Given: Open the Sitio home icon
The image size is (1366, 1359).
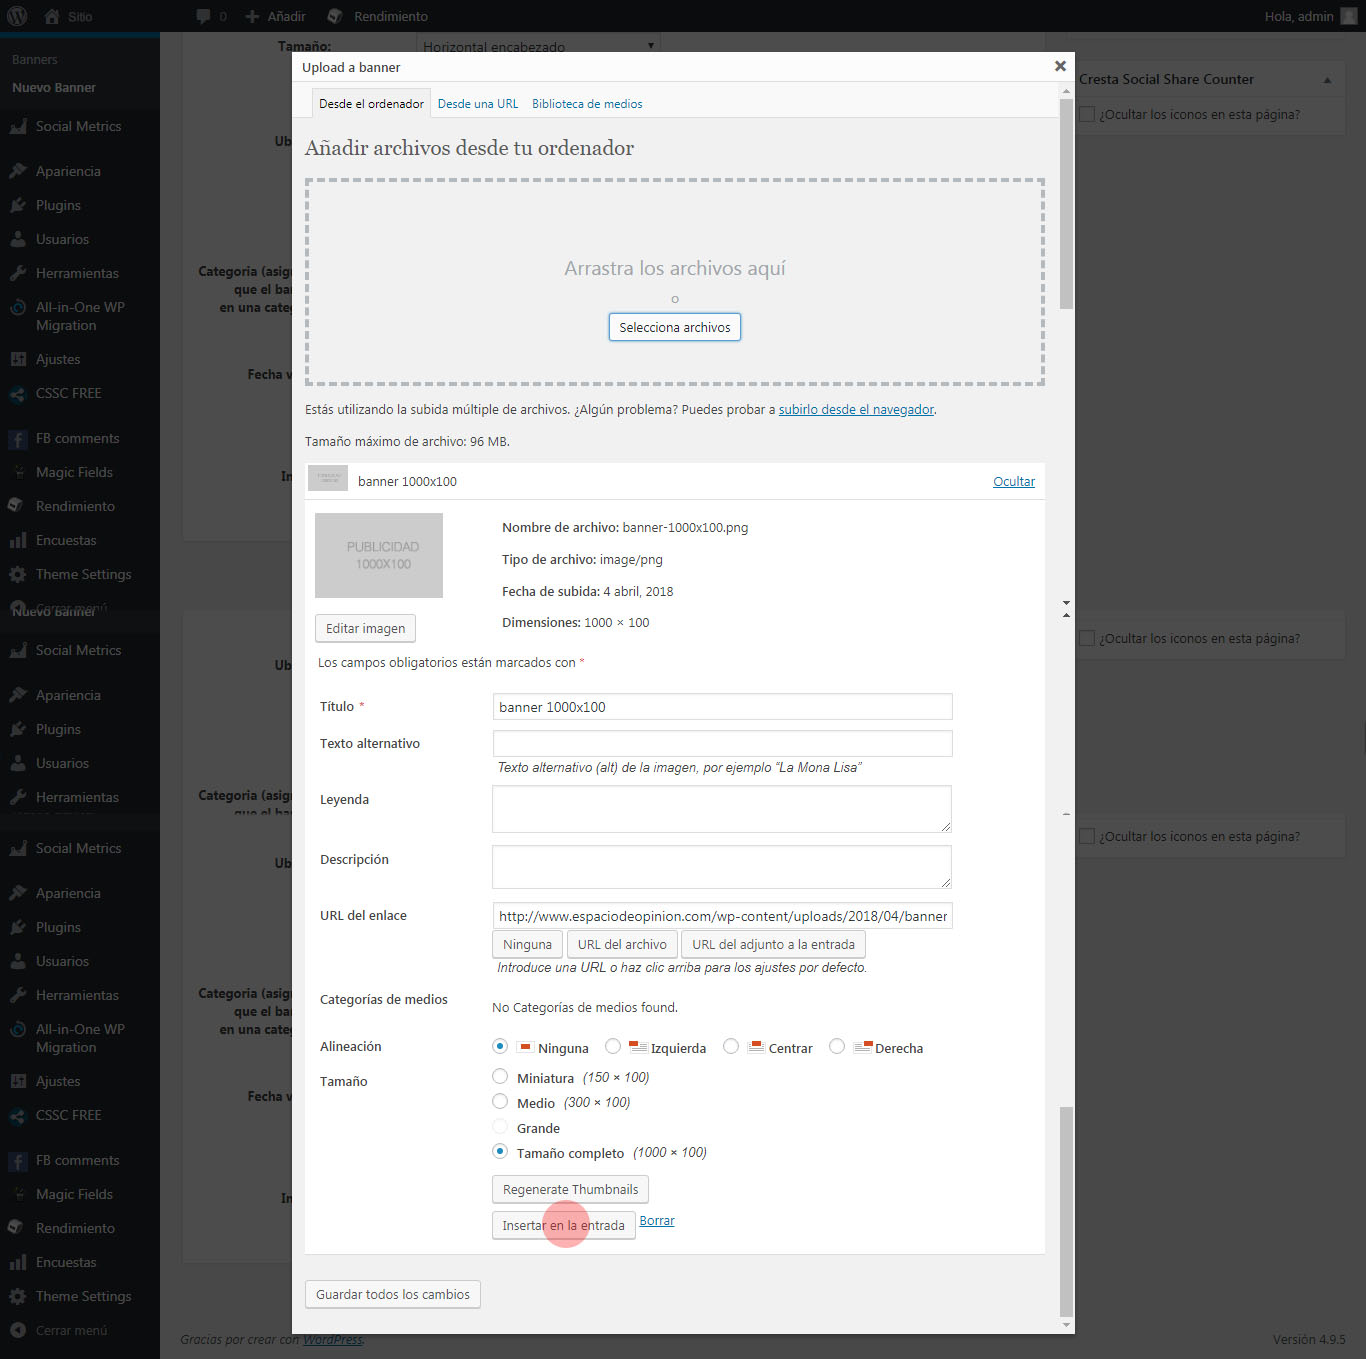Looking at the screenshot, I should tap(52, 16).
